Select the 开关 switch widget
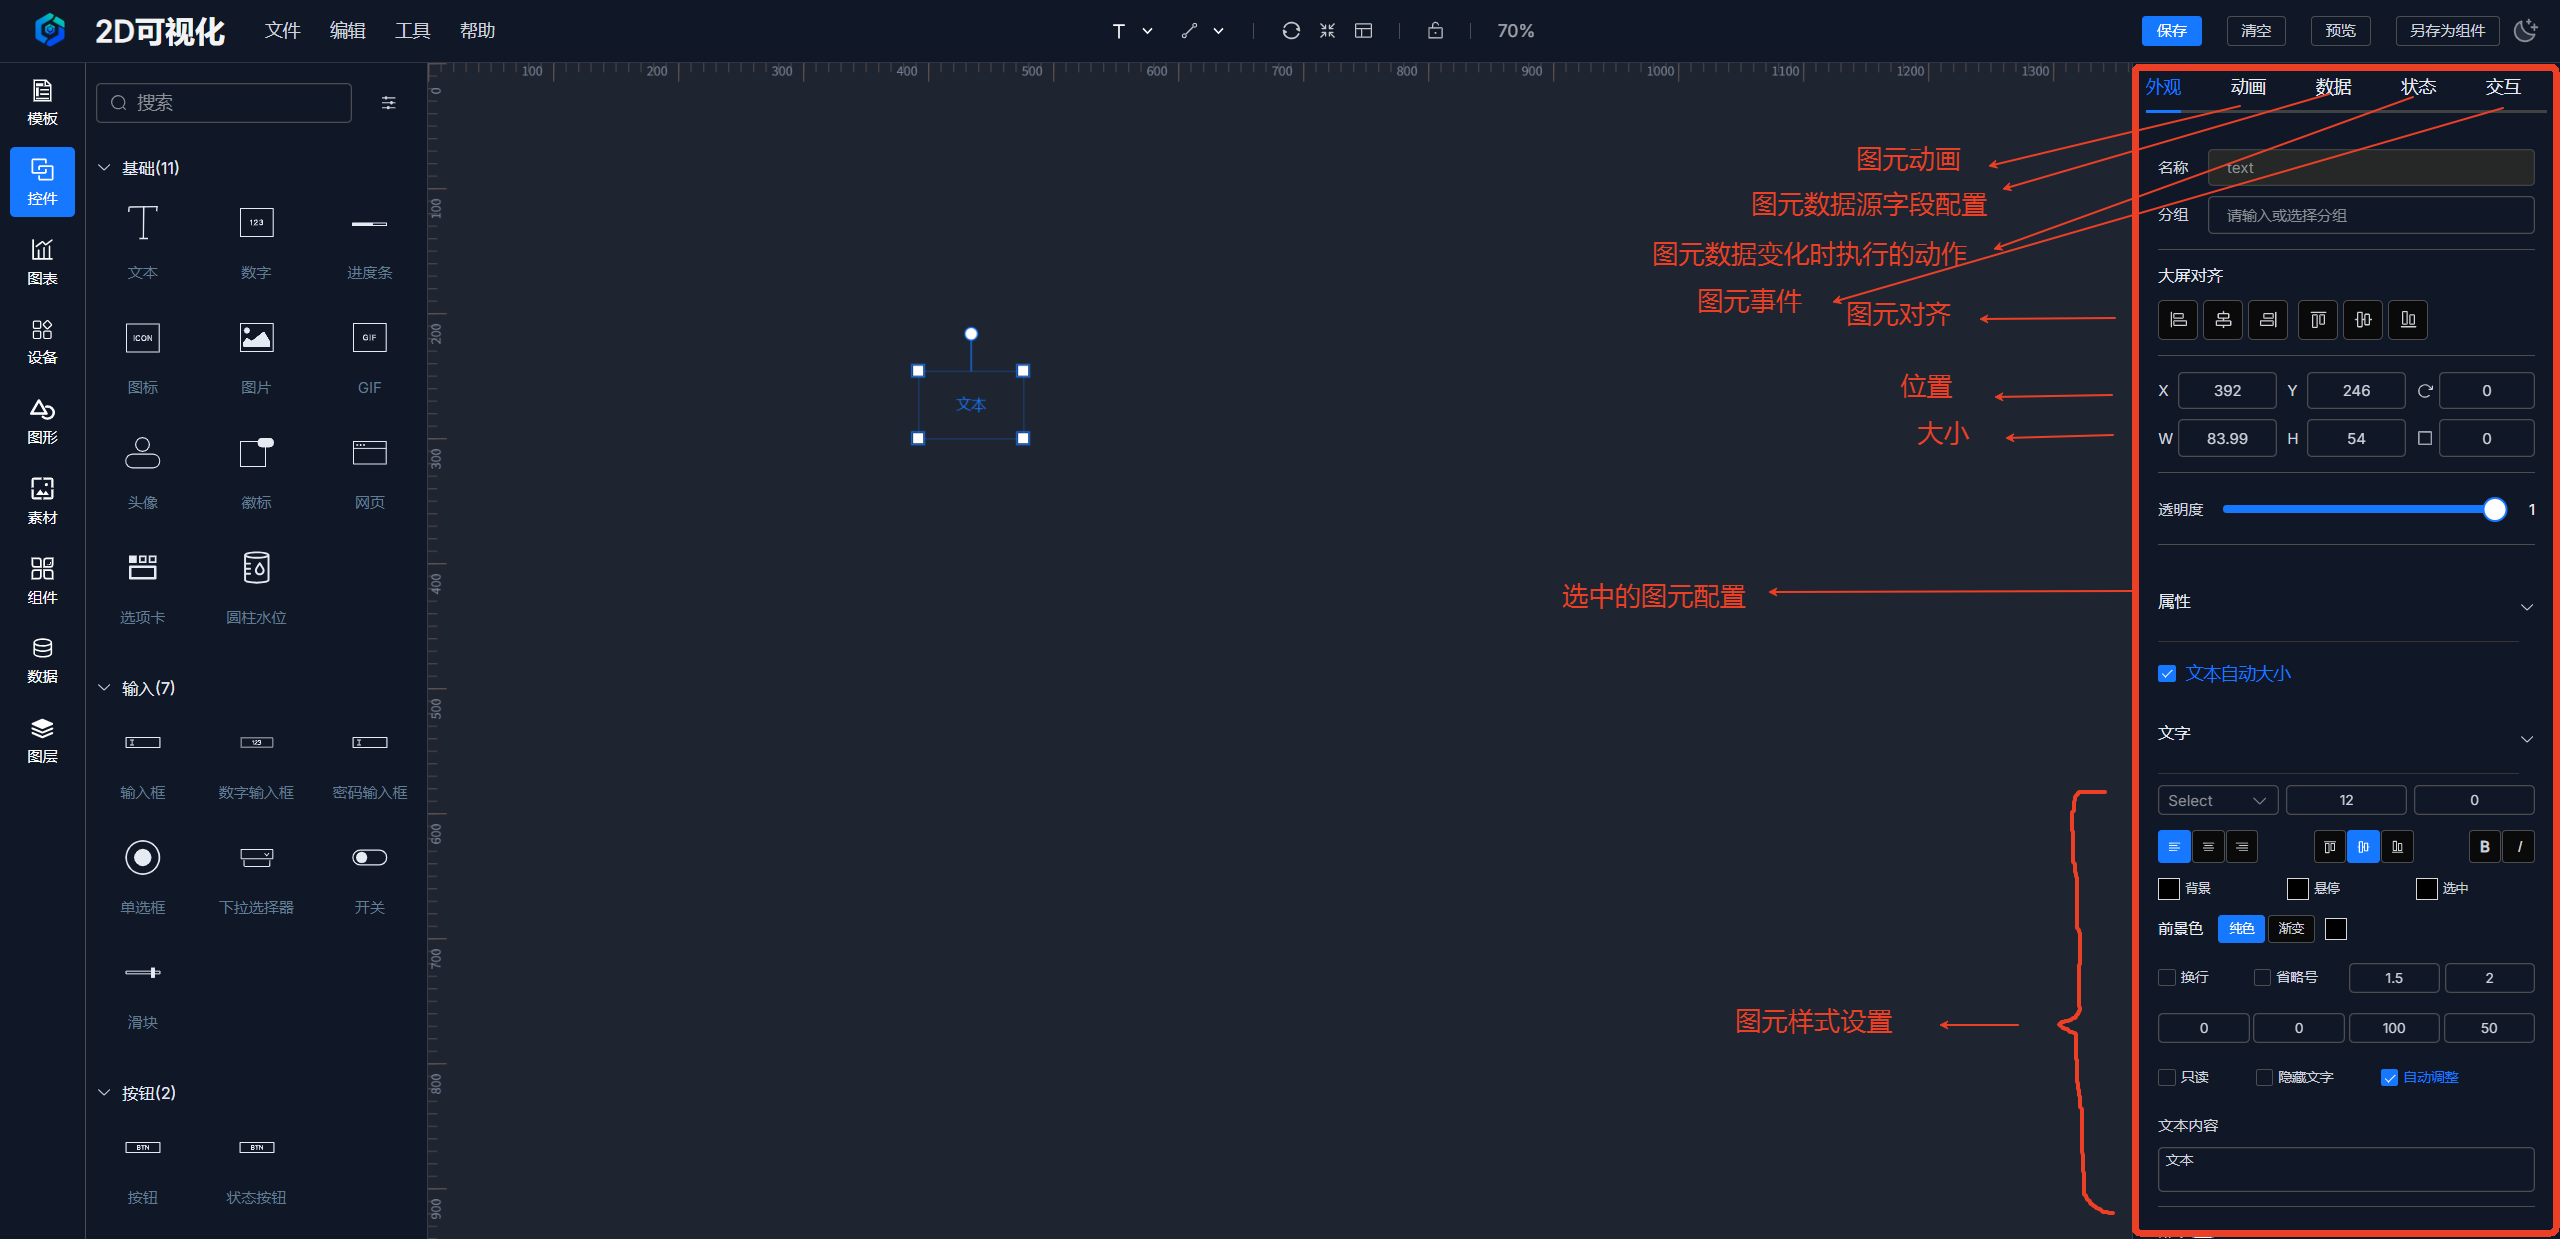Viewport: 2560px width, 1239px height. tap(369, 858)
